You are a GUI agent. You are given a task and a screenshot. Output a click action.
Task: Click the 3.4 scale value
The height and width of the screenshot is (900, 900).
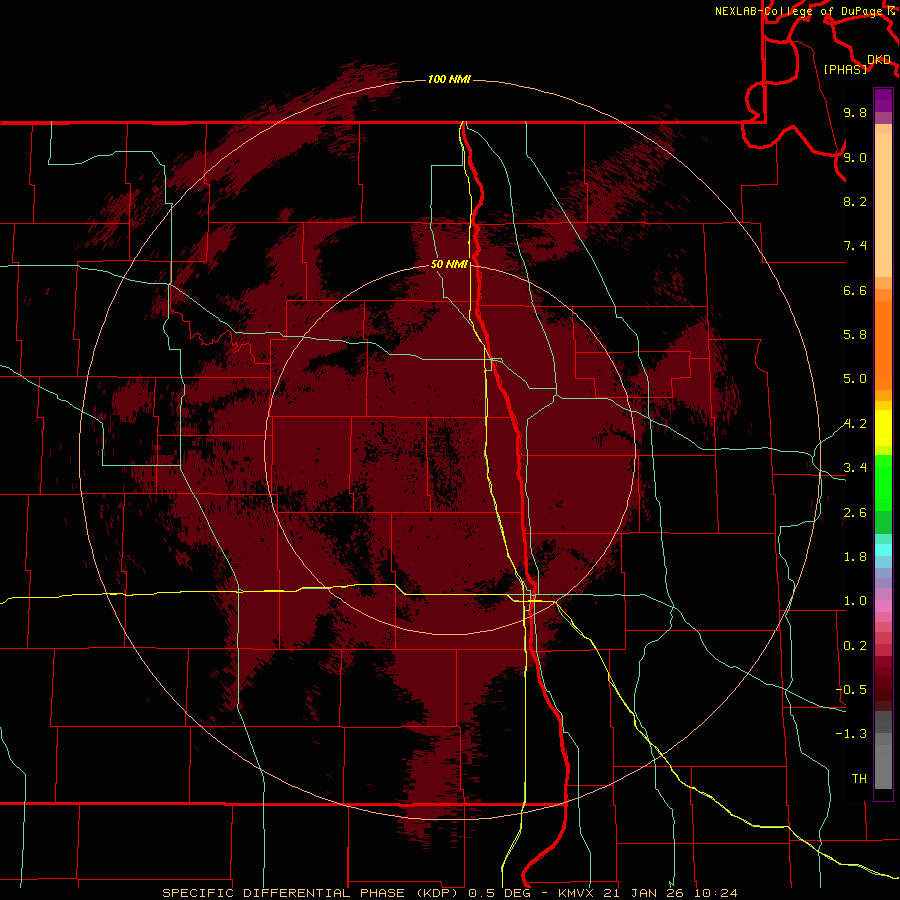pyautogui.click(x=855, y=468)
